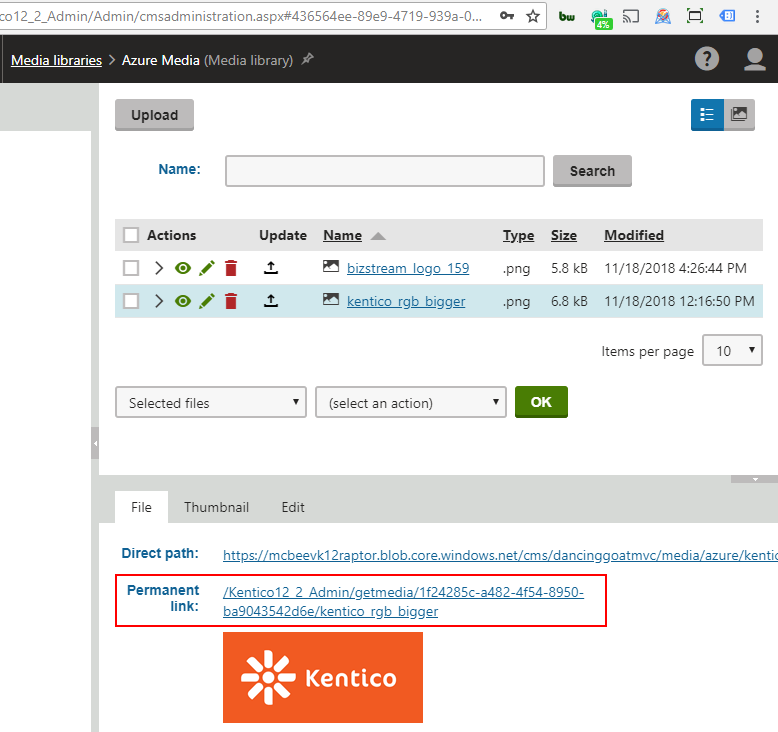Open the screenshot capture extension icon
The width and height of the screenshot is (778, 732).
695,16
